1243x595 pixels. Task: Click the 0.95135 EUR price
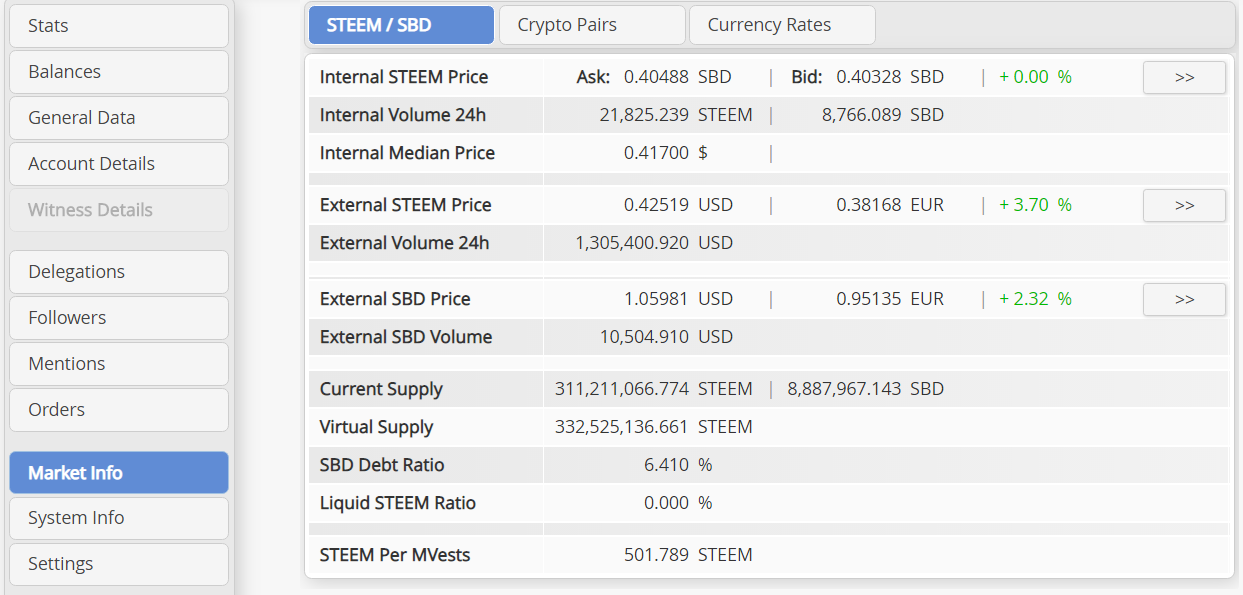(x=890, y=299)
